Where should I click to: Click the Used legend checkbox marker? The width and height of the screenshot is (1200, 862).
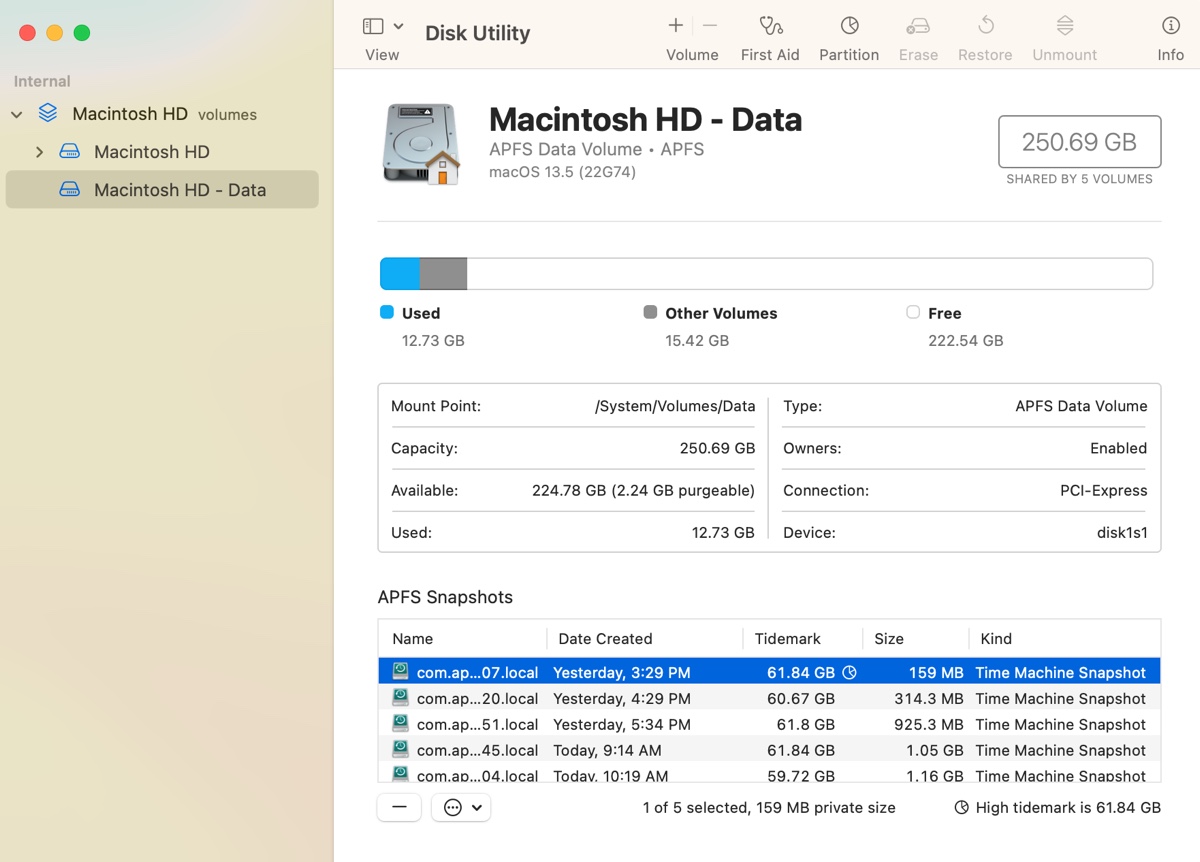tap(386, 312)
